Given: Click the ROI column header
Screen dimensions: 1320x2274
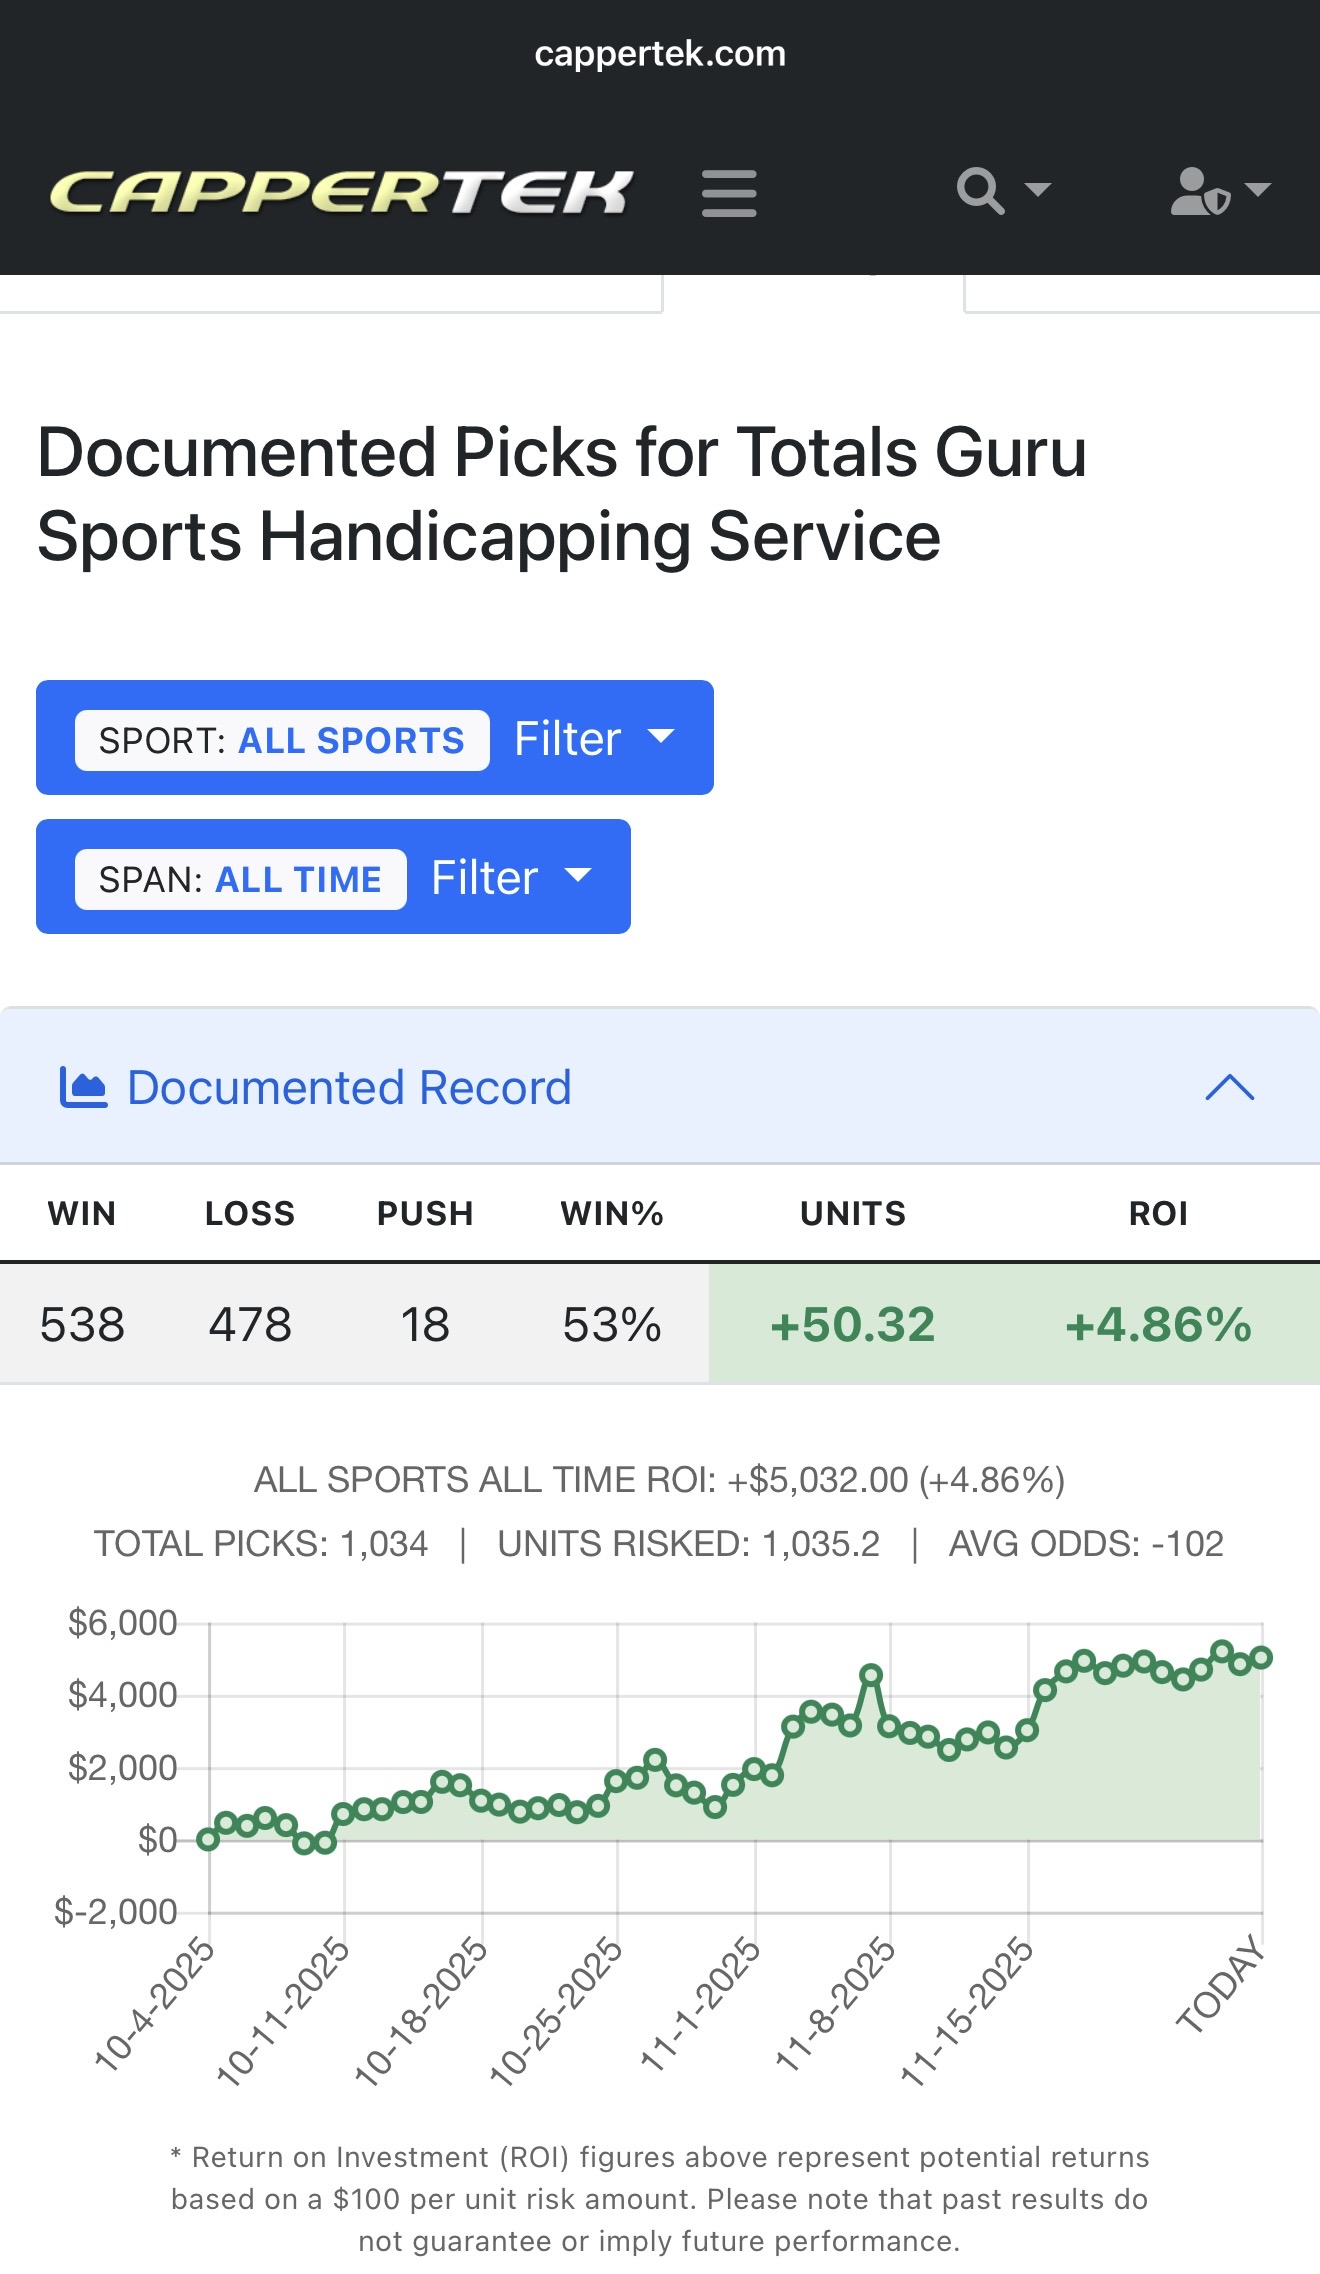Looking at the screenshot, I should (x=1157, y=1213).
